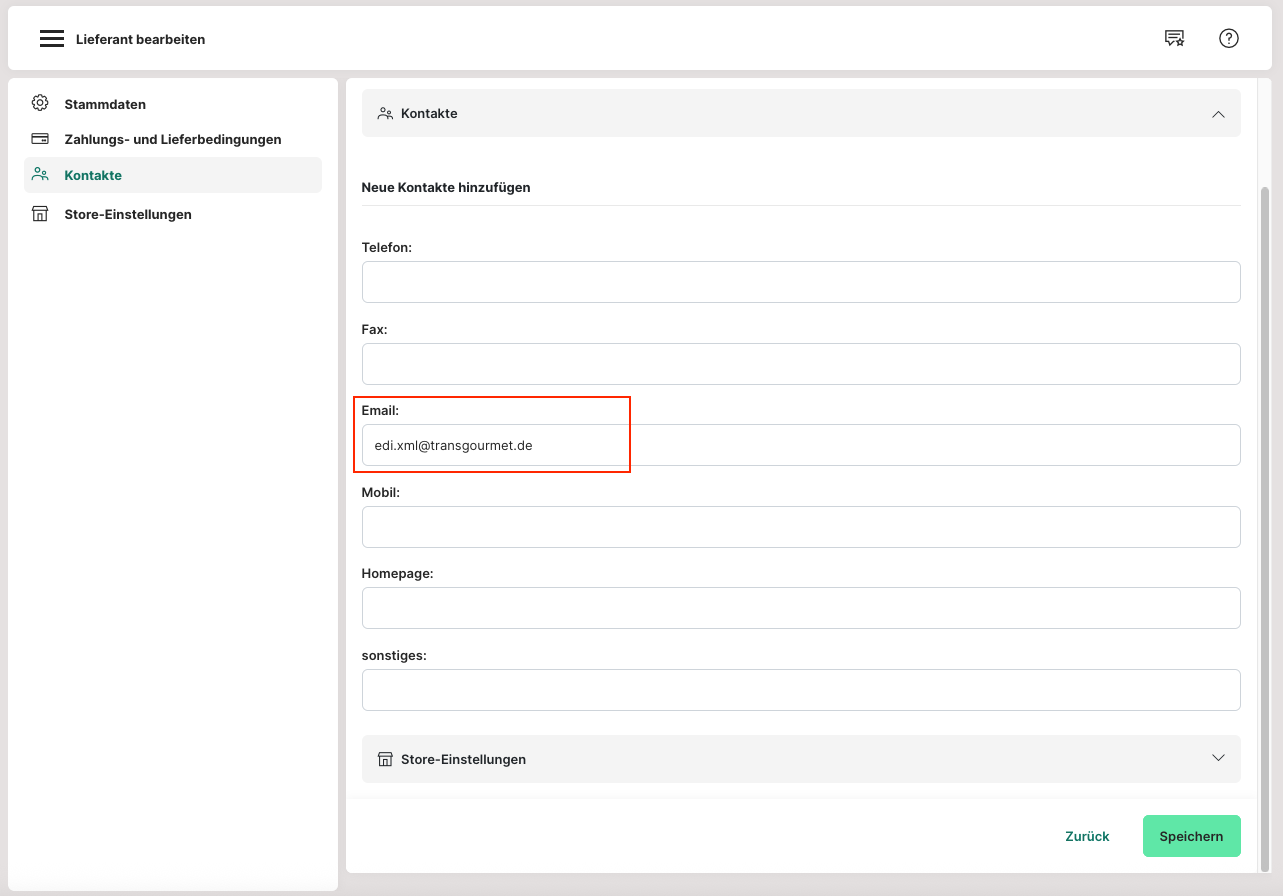Collapse the Kontakte section chevron

[x=1217, y=114]
